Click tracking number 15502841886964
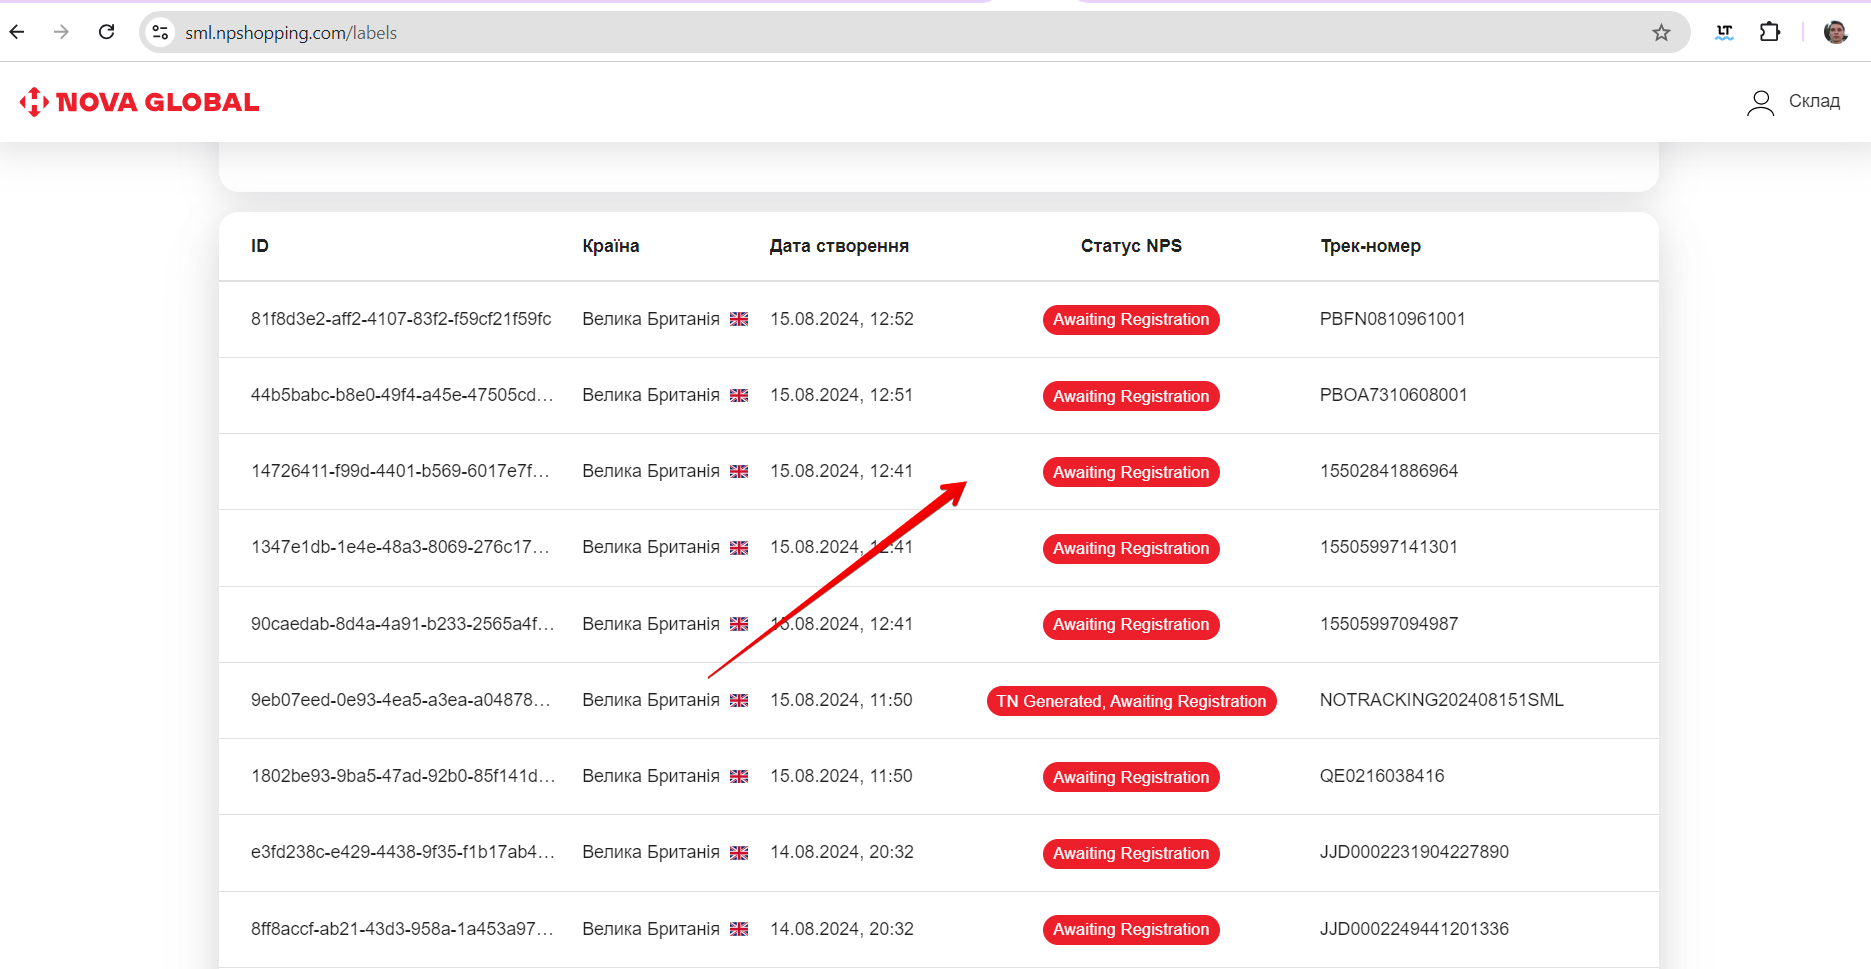 1389,471
